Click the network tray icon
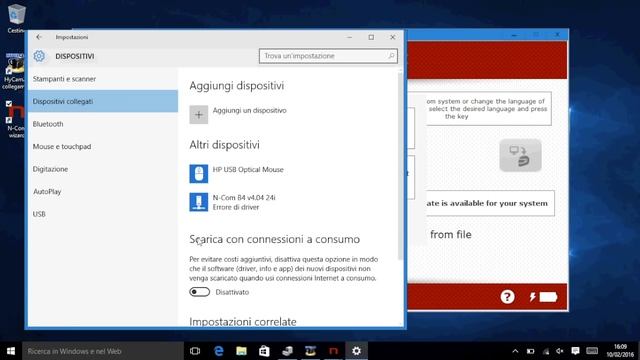The height and width of the screenshot is (360, 640). 545,351
